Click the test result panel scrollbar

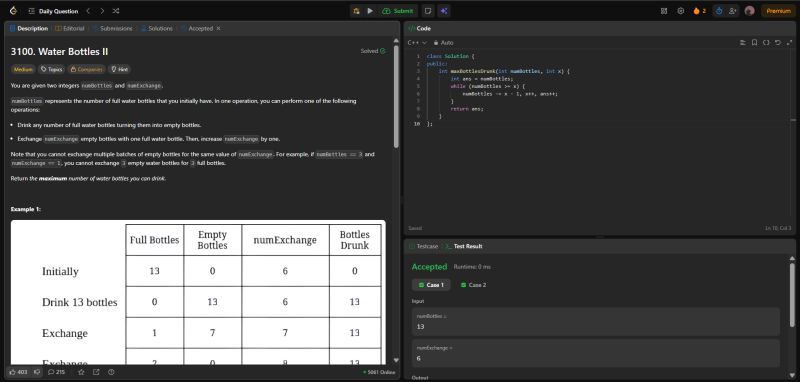click(x=792, y=295)
